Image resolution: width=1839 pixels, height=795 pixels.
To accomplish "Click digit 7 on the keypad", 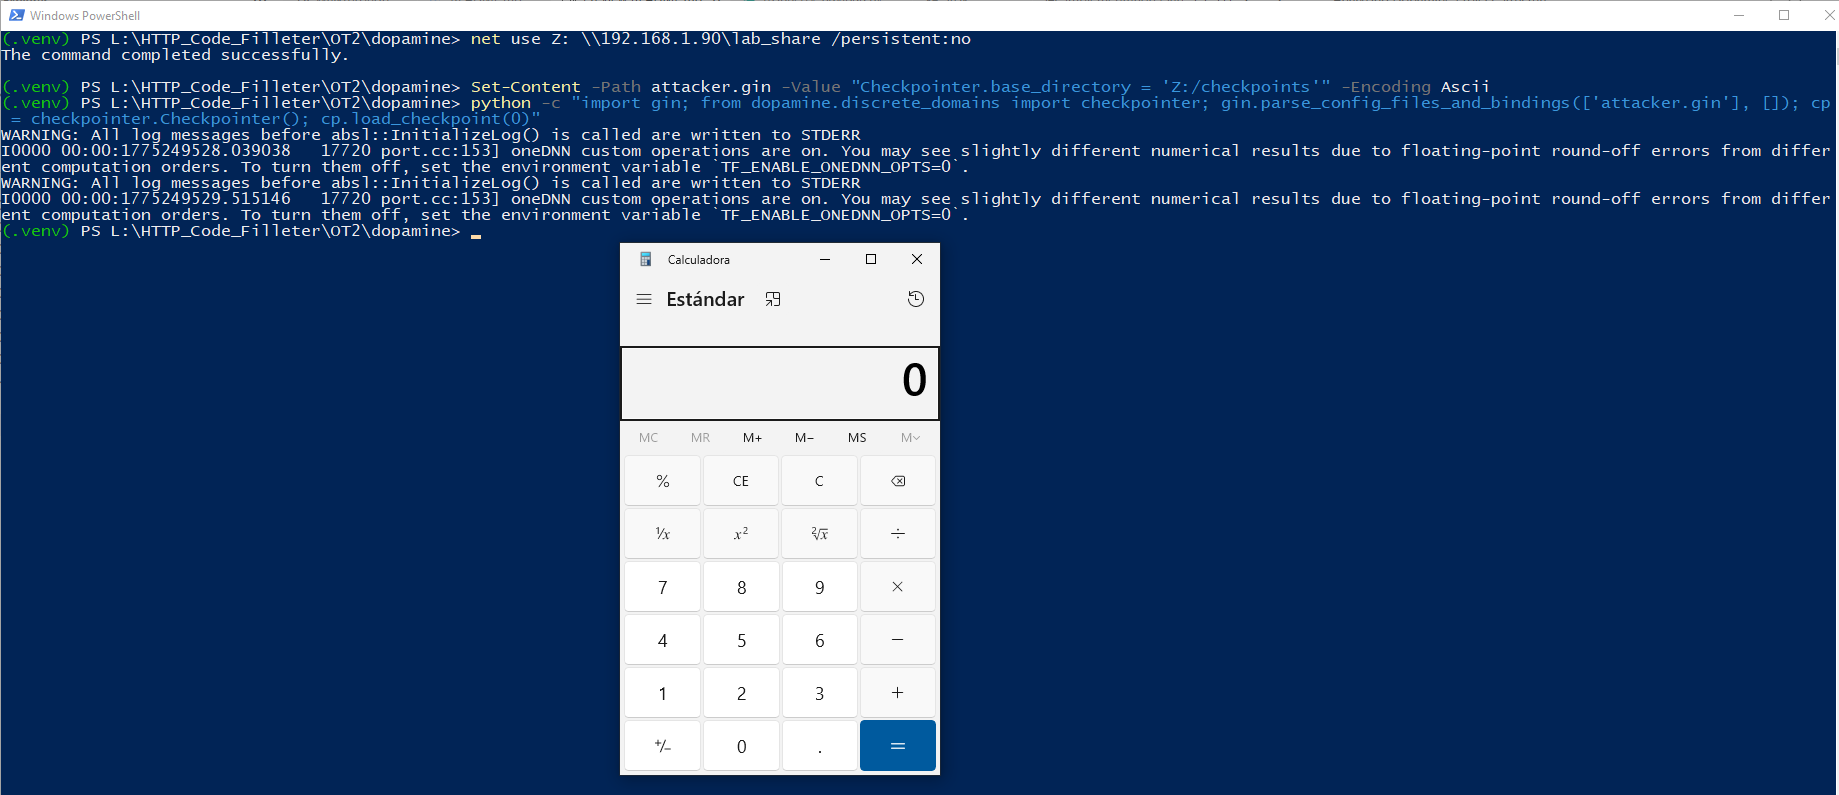I will pos(663,587).
